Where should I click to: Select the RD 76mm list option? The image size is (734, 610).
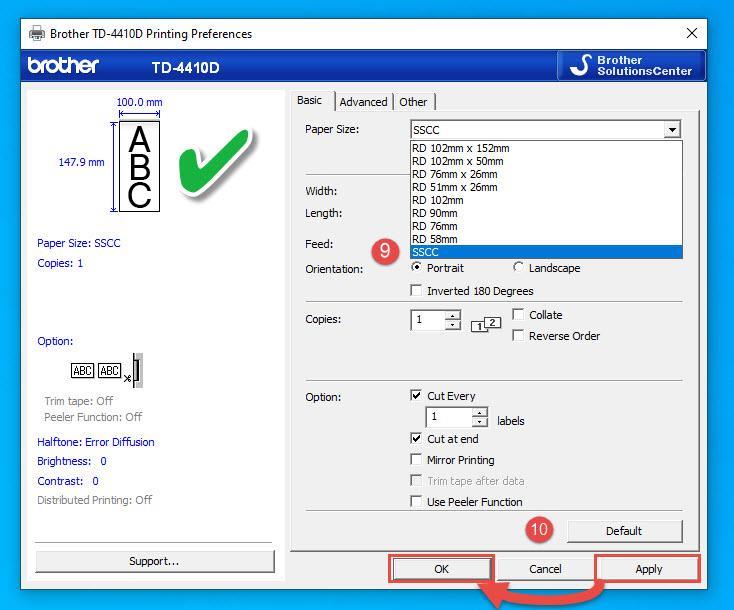[x=546, y=226]
